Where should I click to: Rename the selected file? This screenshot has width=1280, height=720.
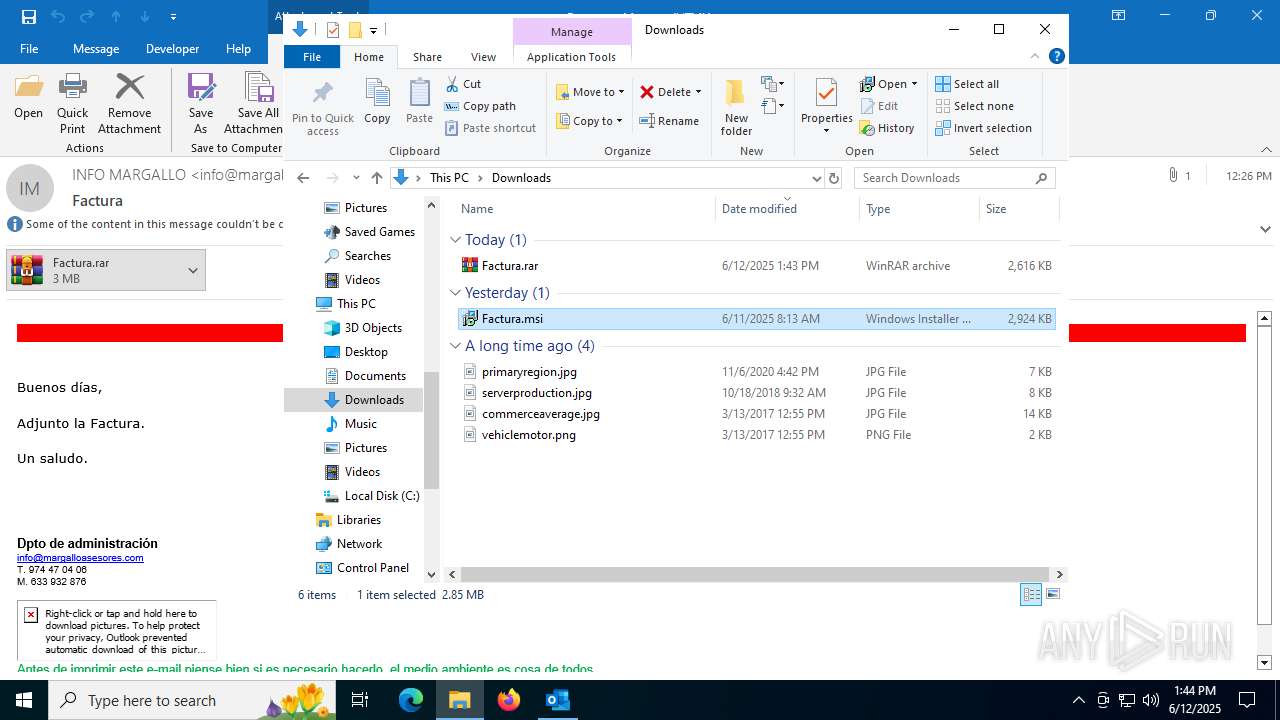click(x=669, y=121)
